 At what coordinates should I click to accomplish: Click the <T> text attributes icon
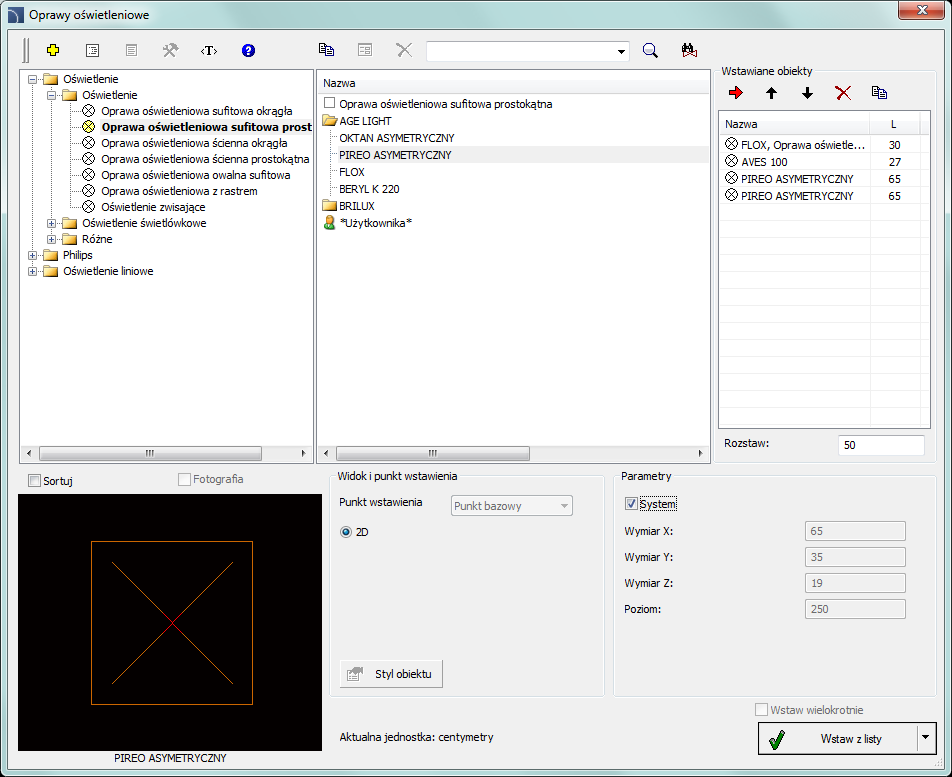click(209, 50)
